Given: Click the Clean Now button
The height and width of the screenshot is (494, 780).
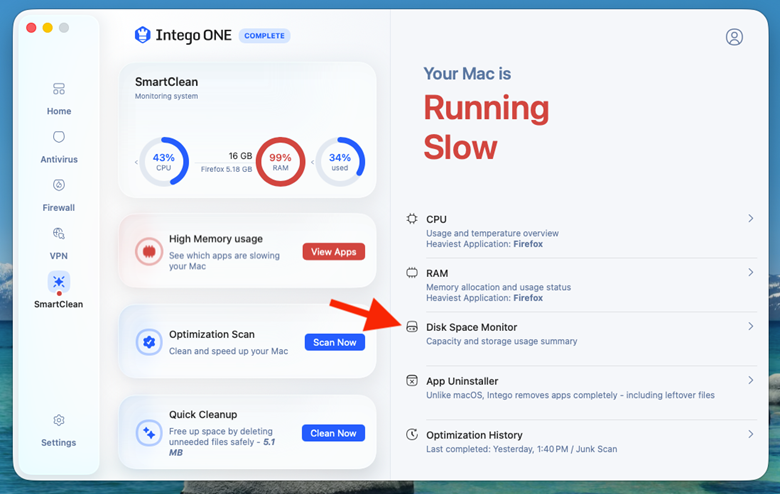Looking at the screenshot, I should pyautogui.click(x=333, y=433).
